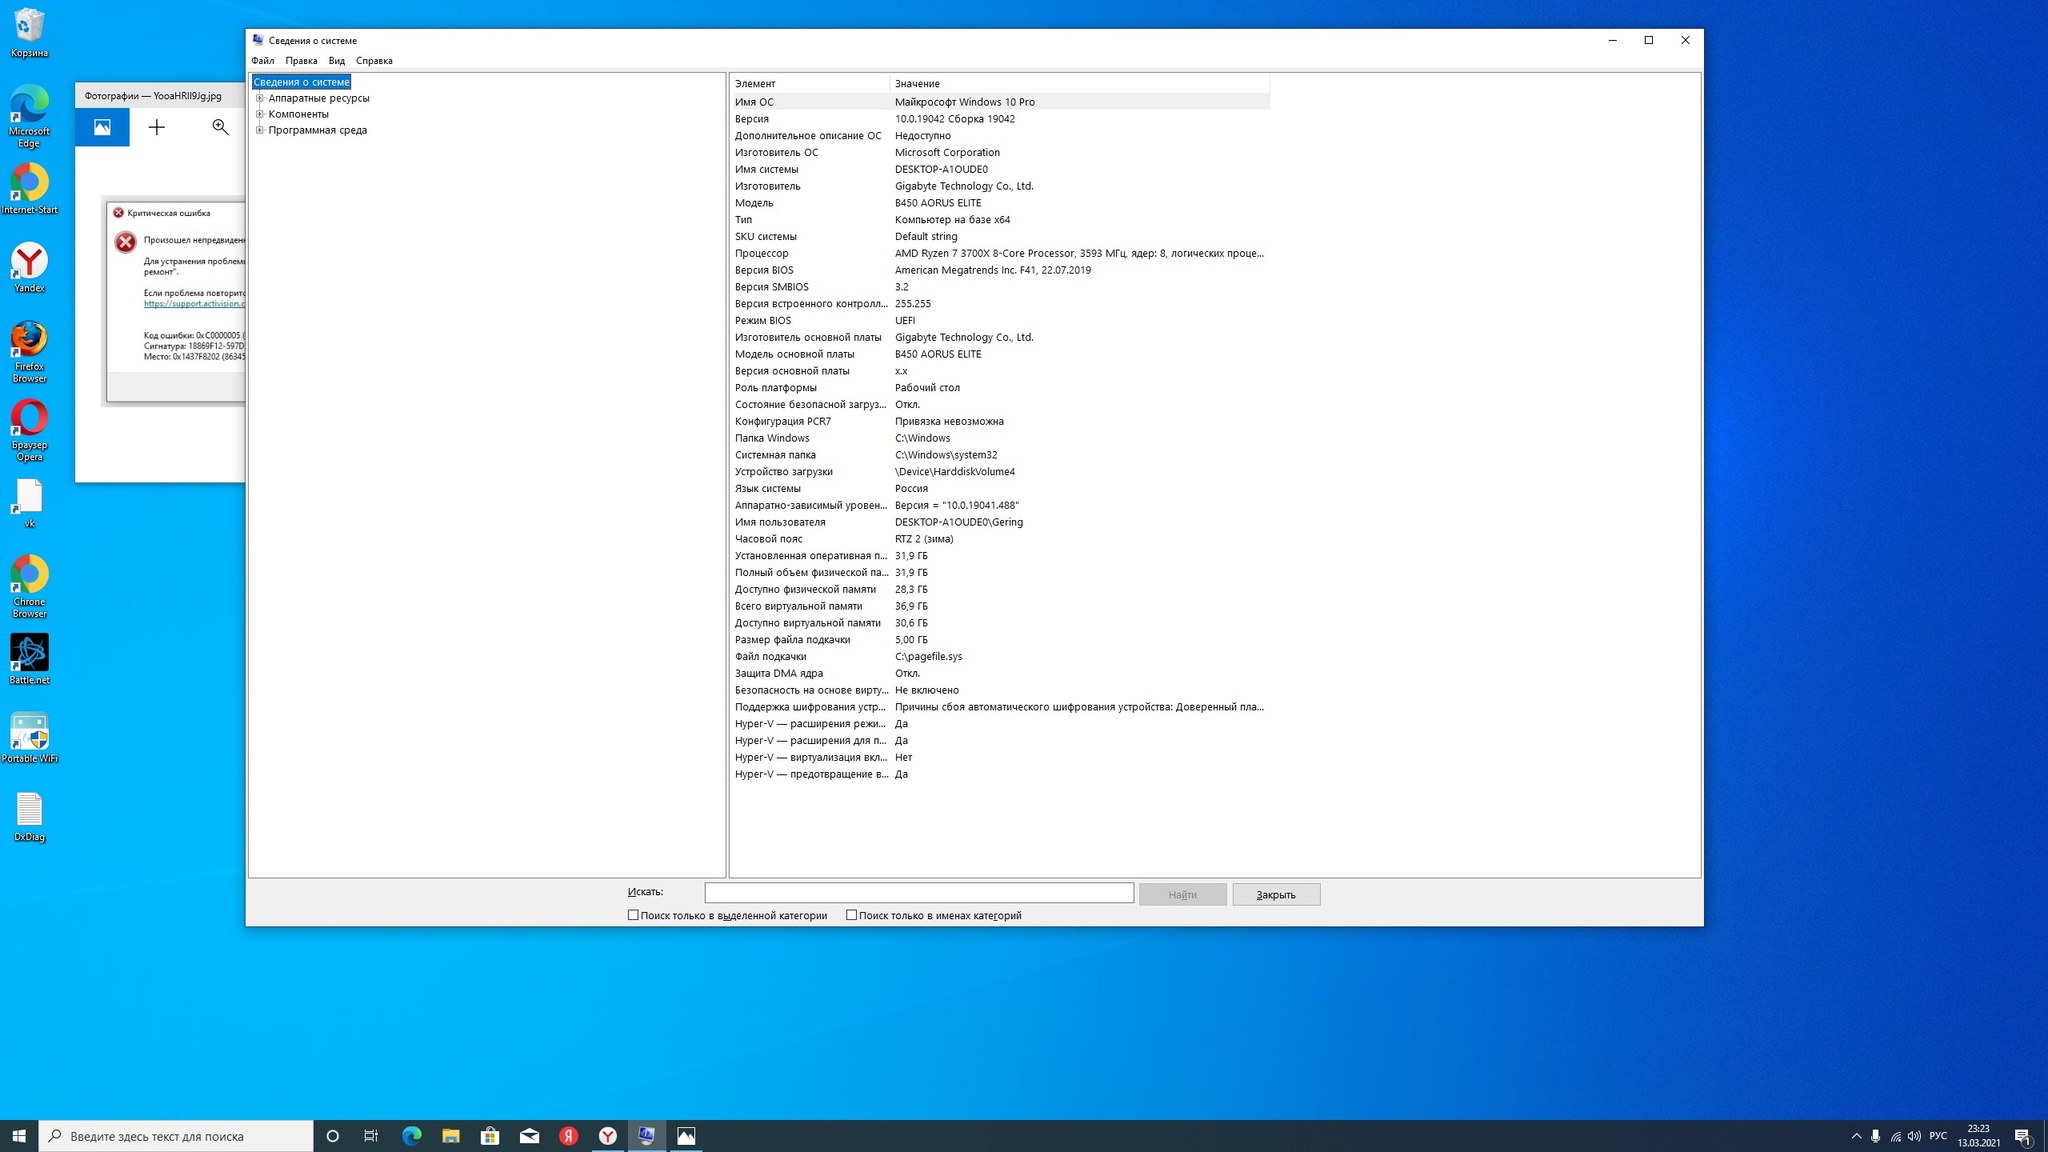Select Сведения о системе tree root
Viewport: 2048px width, 1152px height.
coord(301,82)
